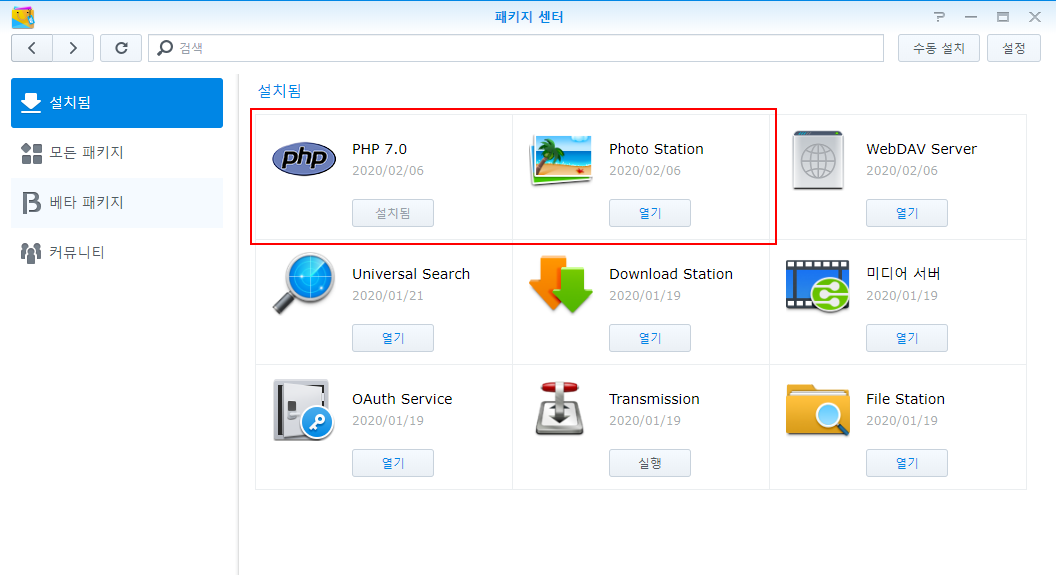Screen dimensions: 1056x575
Task: Select the 설치됨 installed tab in sidebar
Action: tap(117, 102)
